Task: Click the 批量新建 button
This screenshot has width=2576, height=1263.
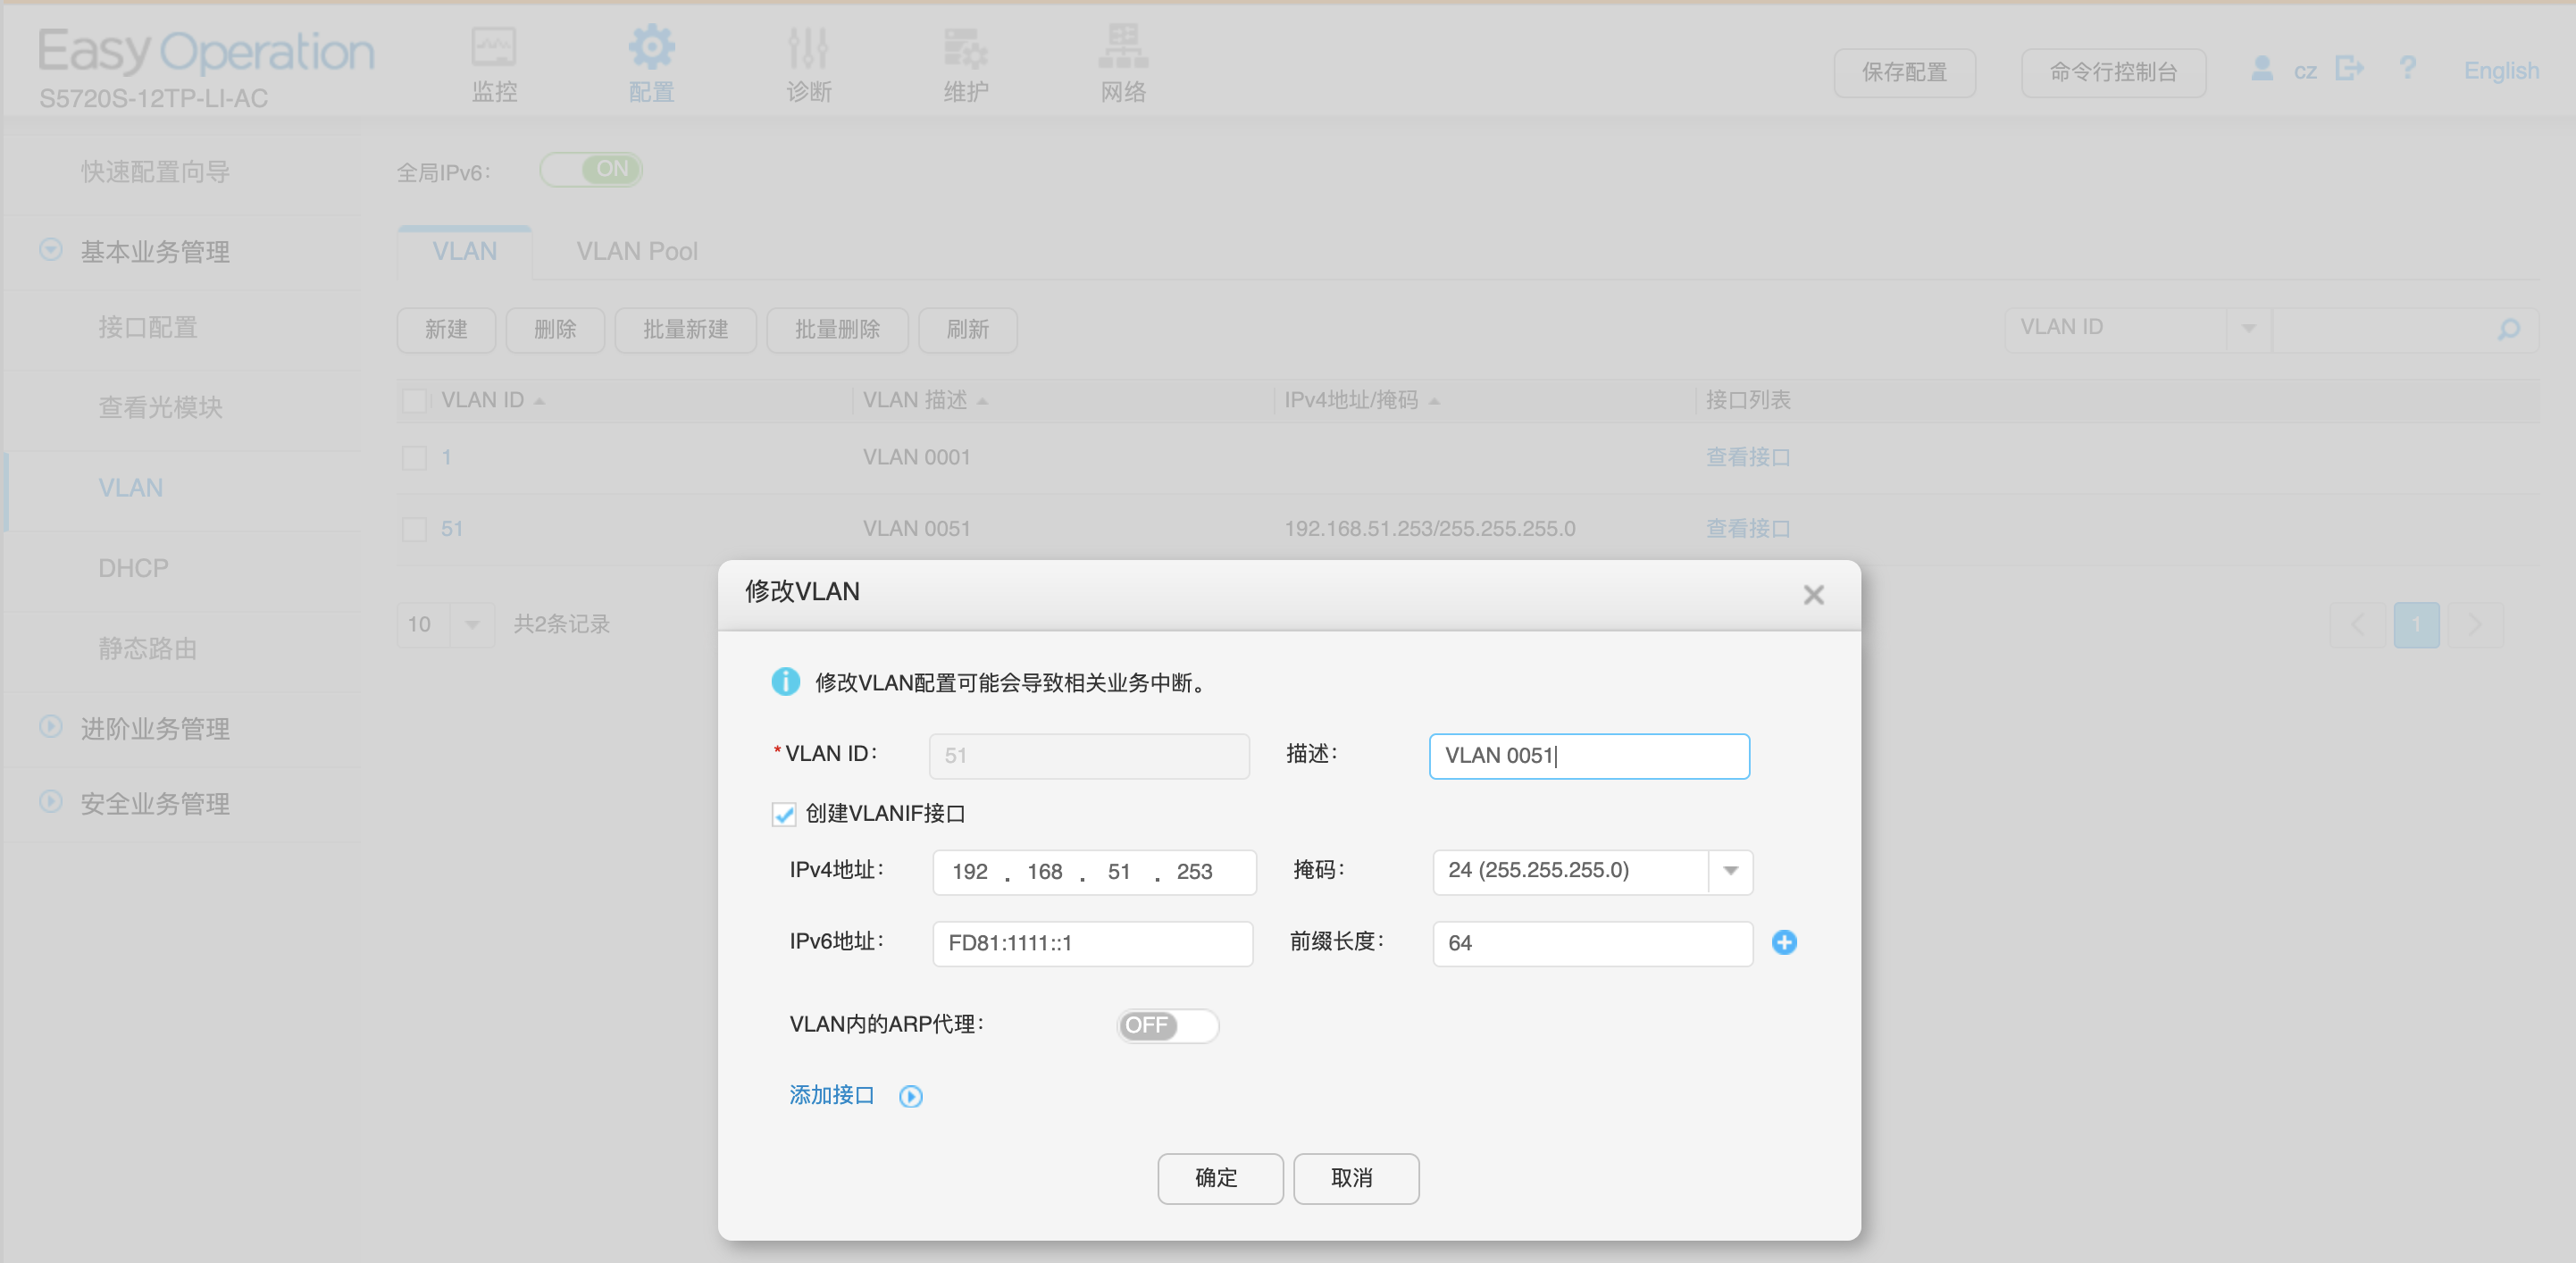Action: tap(686, 330)
